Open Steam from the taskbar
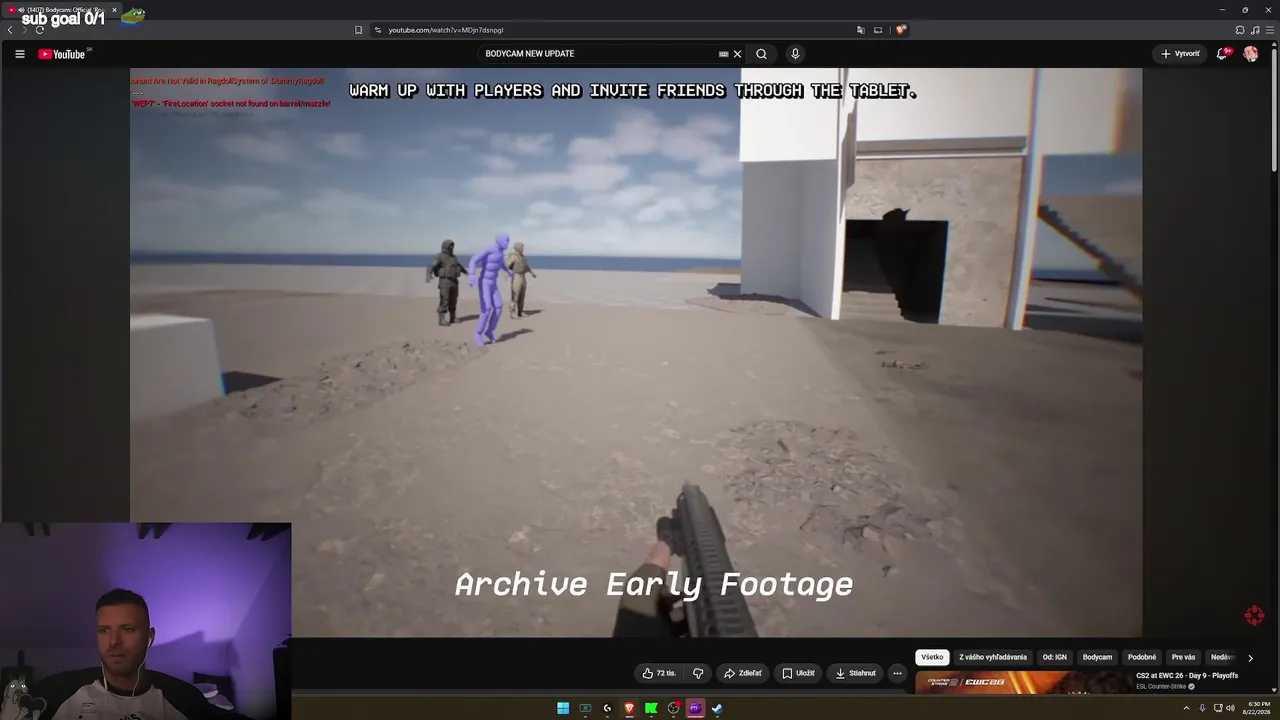Viewport: 1280px width, 720px height. tap(717, 709)
